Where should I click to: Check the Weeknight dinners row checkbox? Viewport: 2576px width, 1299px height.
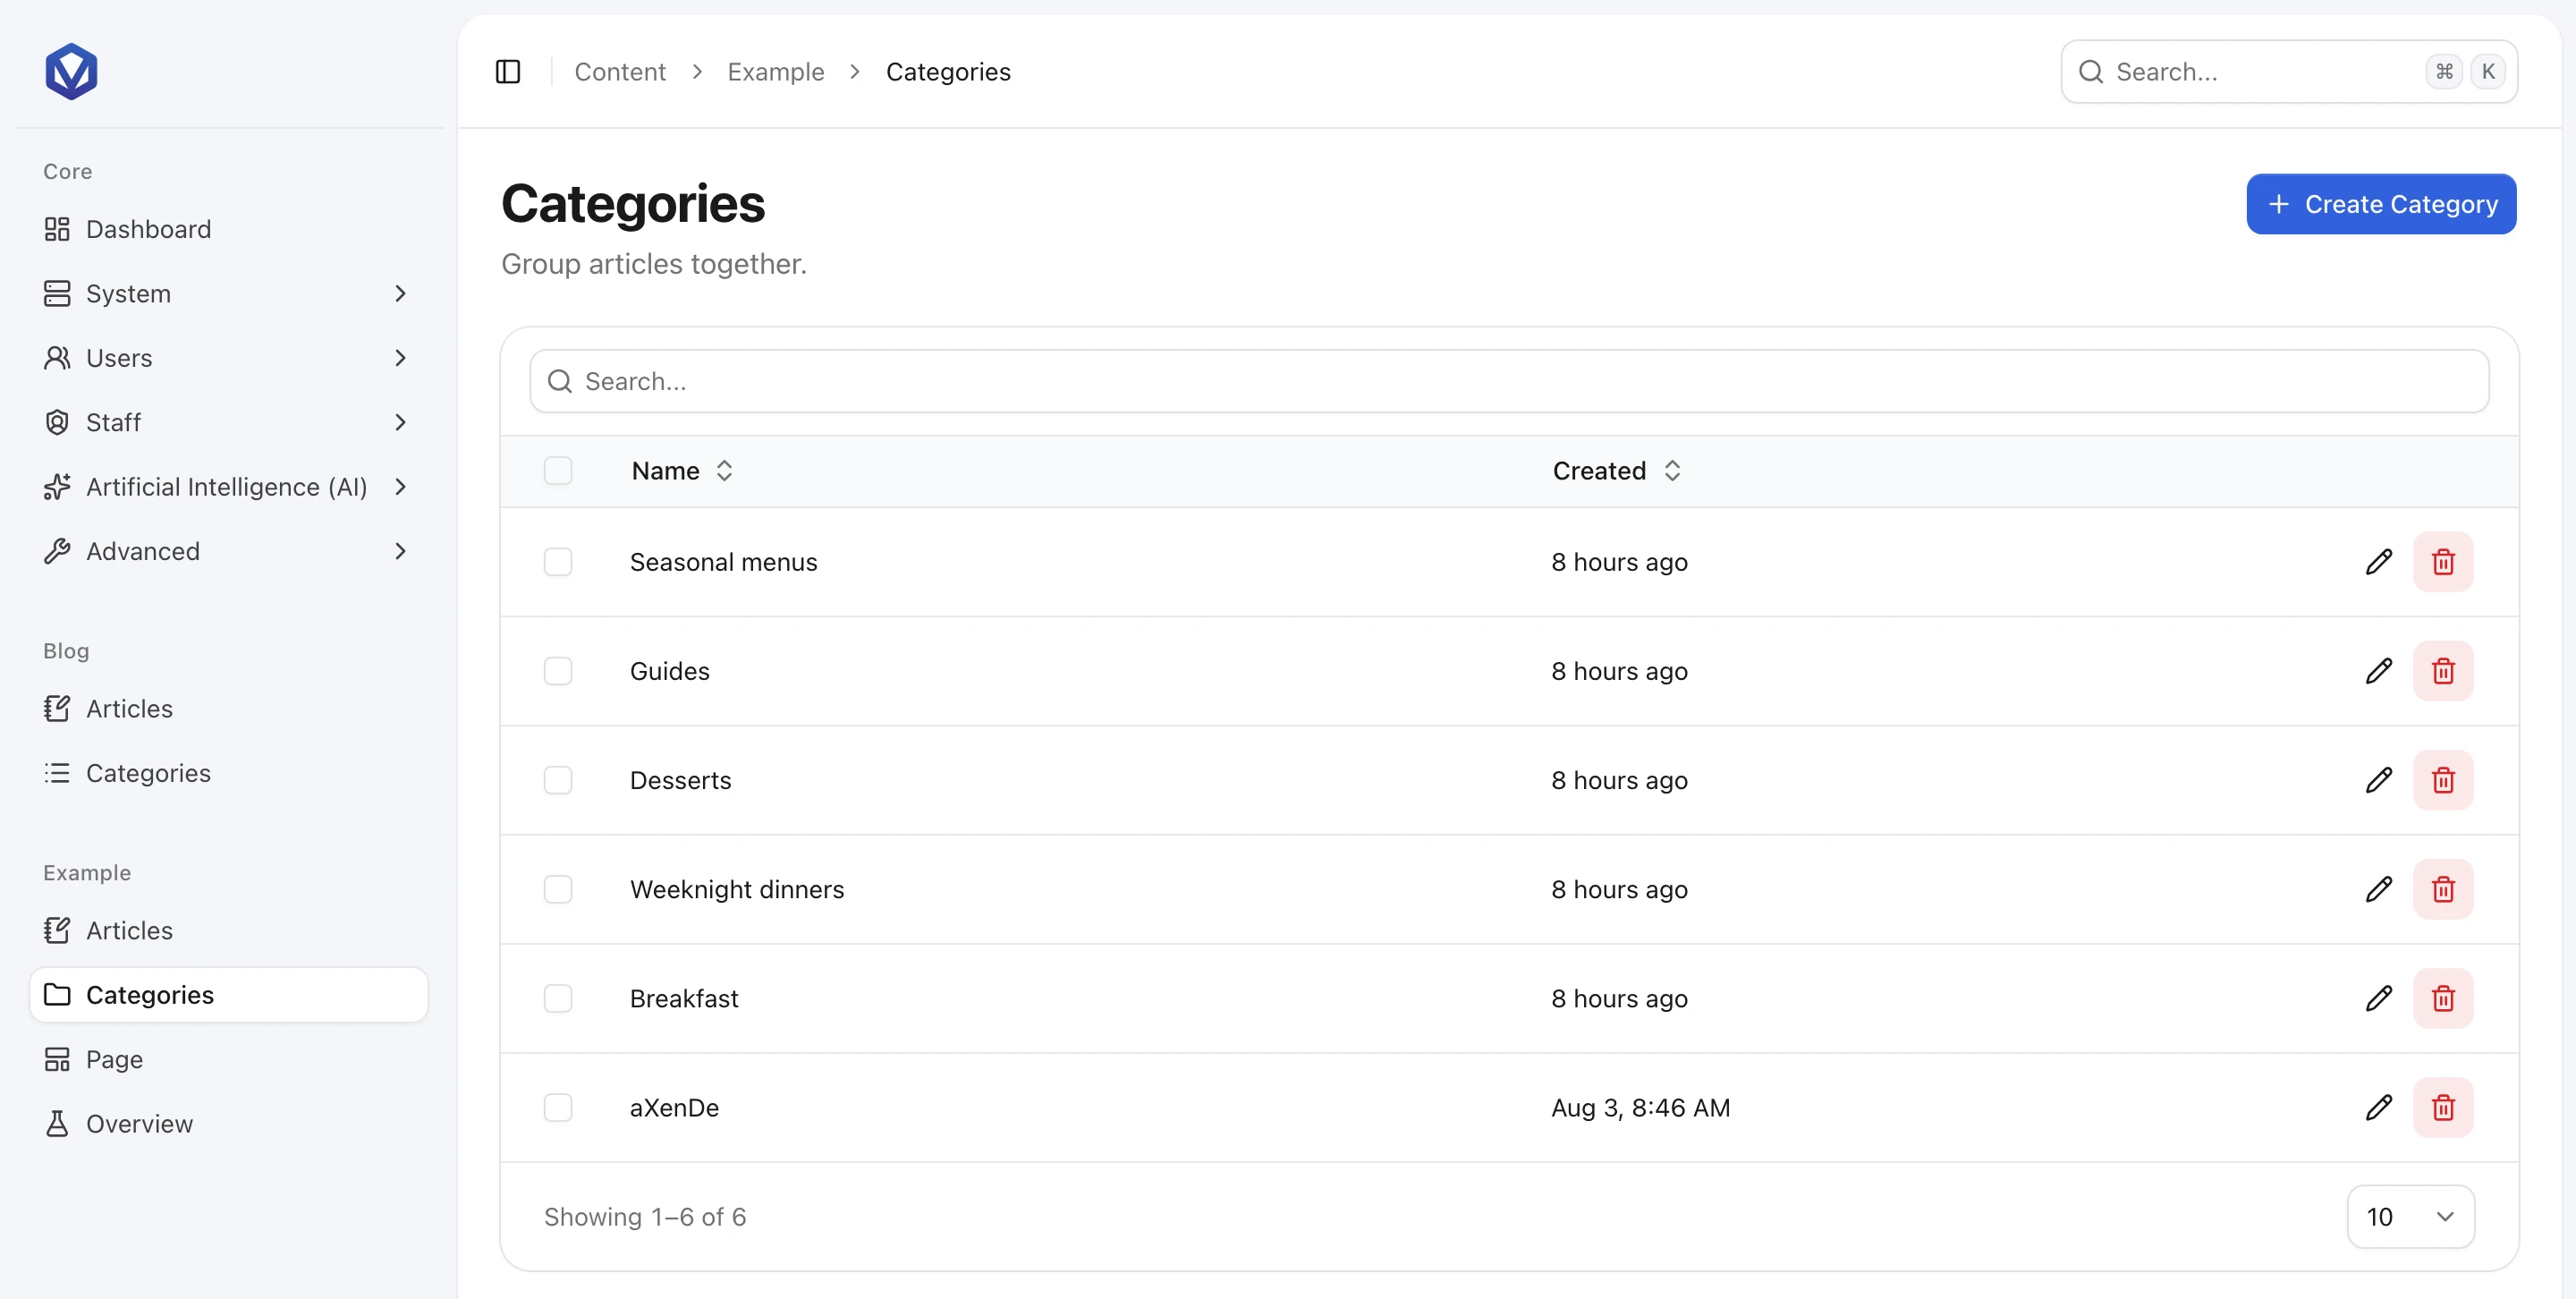[558, 889]
